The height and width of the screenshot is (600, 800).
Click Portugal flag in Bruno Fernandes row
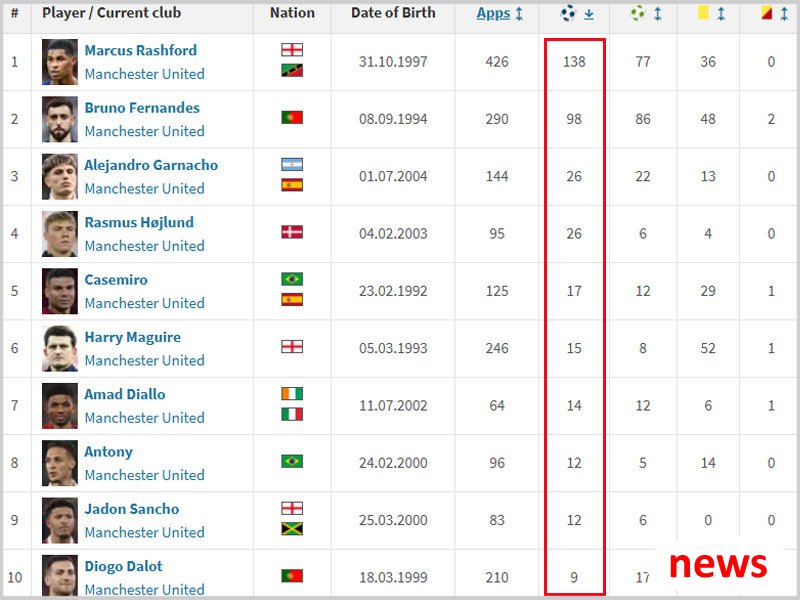[292, 117]
